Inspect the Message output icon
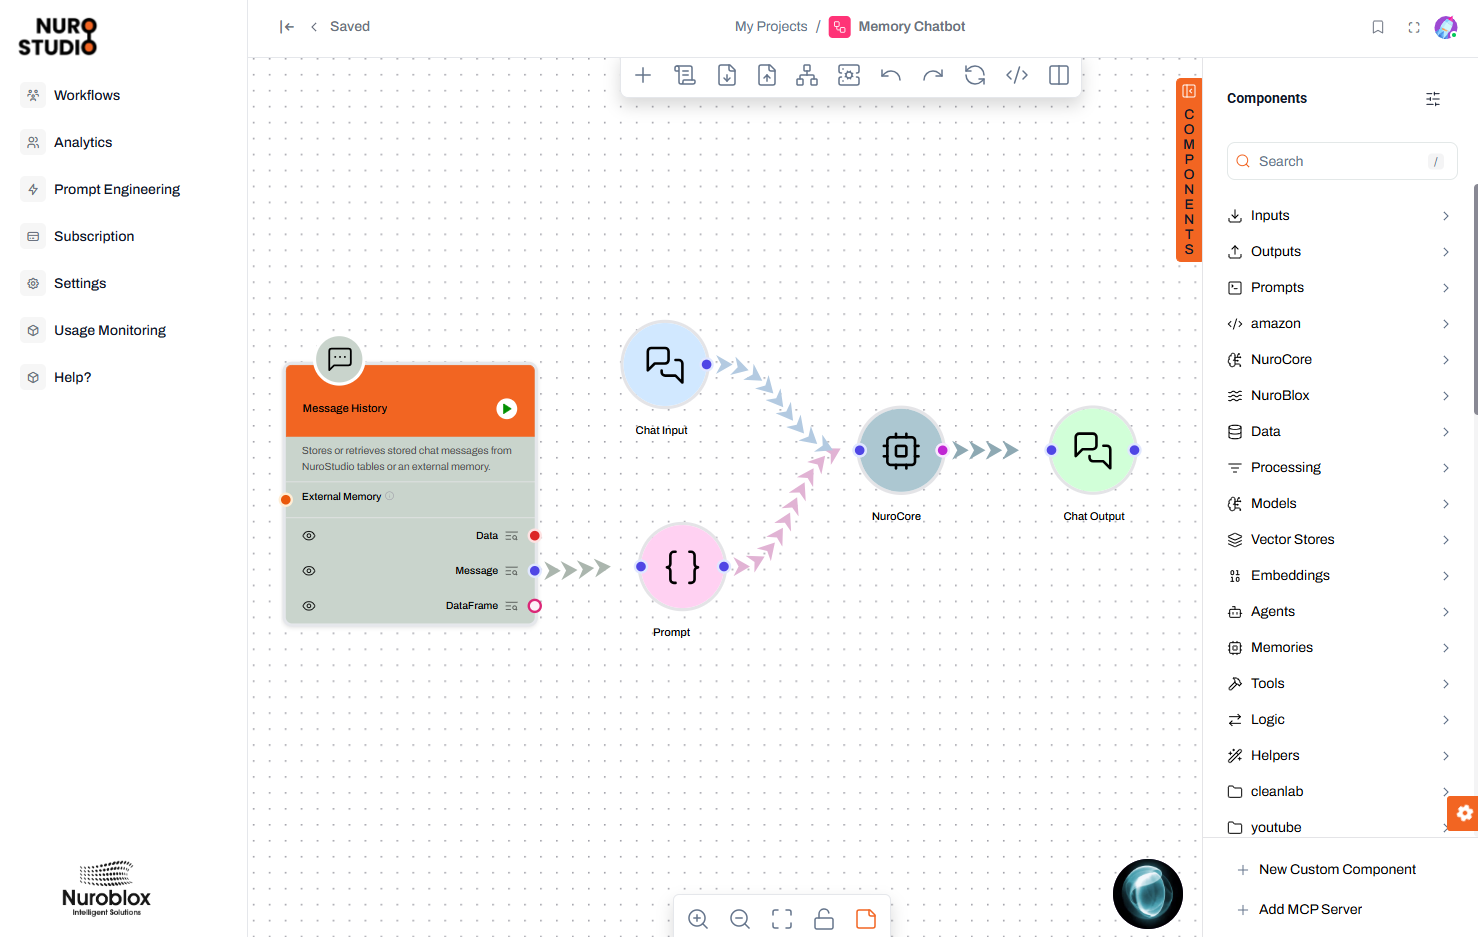 pos(512,571)
